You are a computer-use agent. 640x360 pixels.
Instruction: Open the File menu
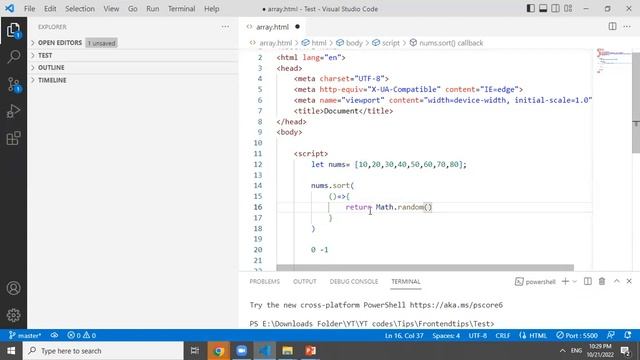tap(29, 9)
